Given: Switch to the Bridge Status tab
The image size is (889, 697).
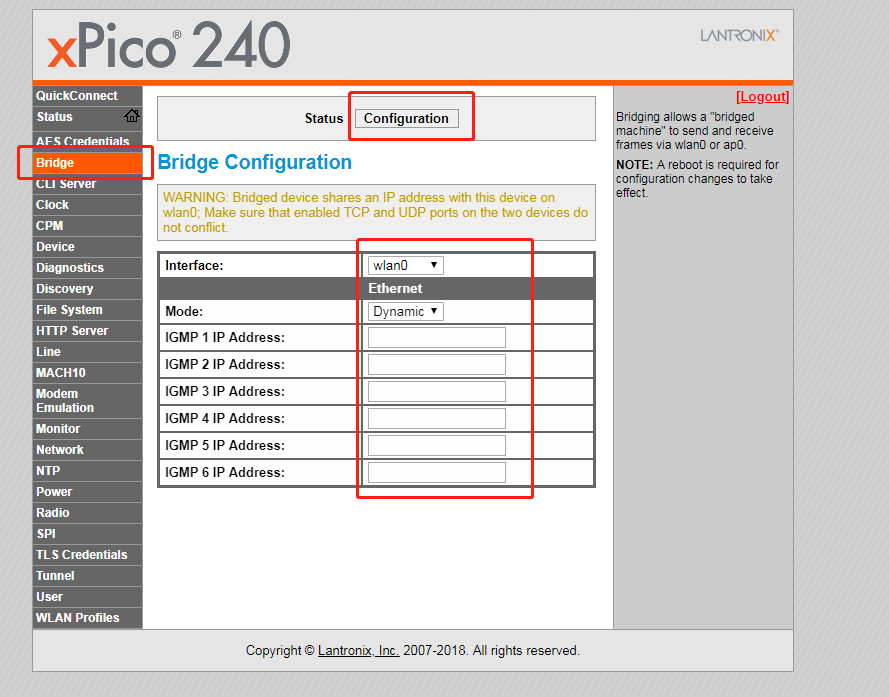Looking at the screenshot, I should [x=324, y=119].
